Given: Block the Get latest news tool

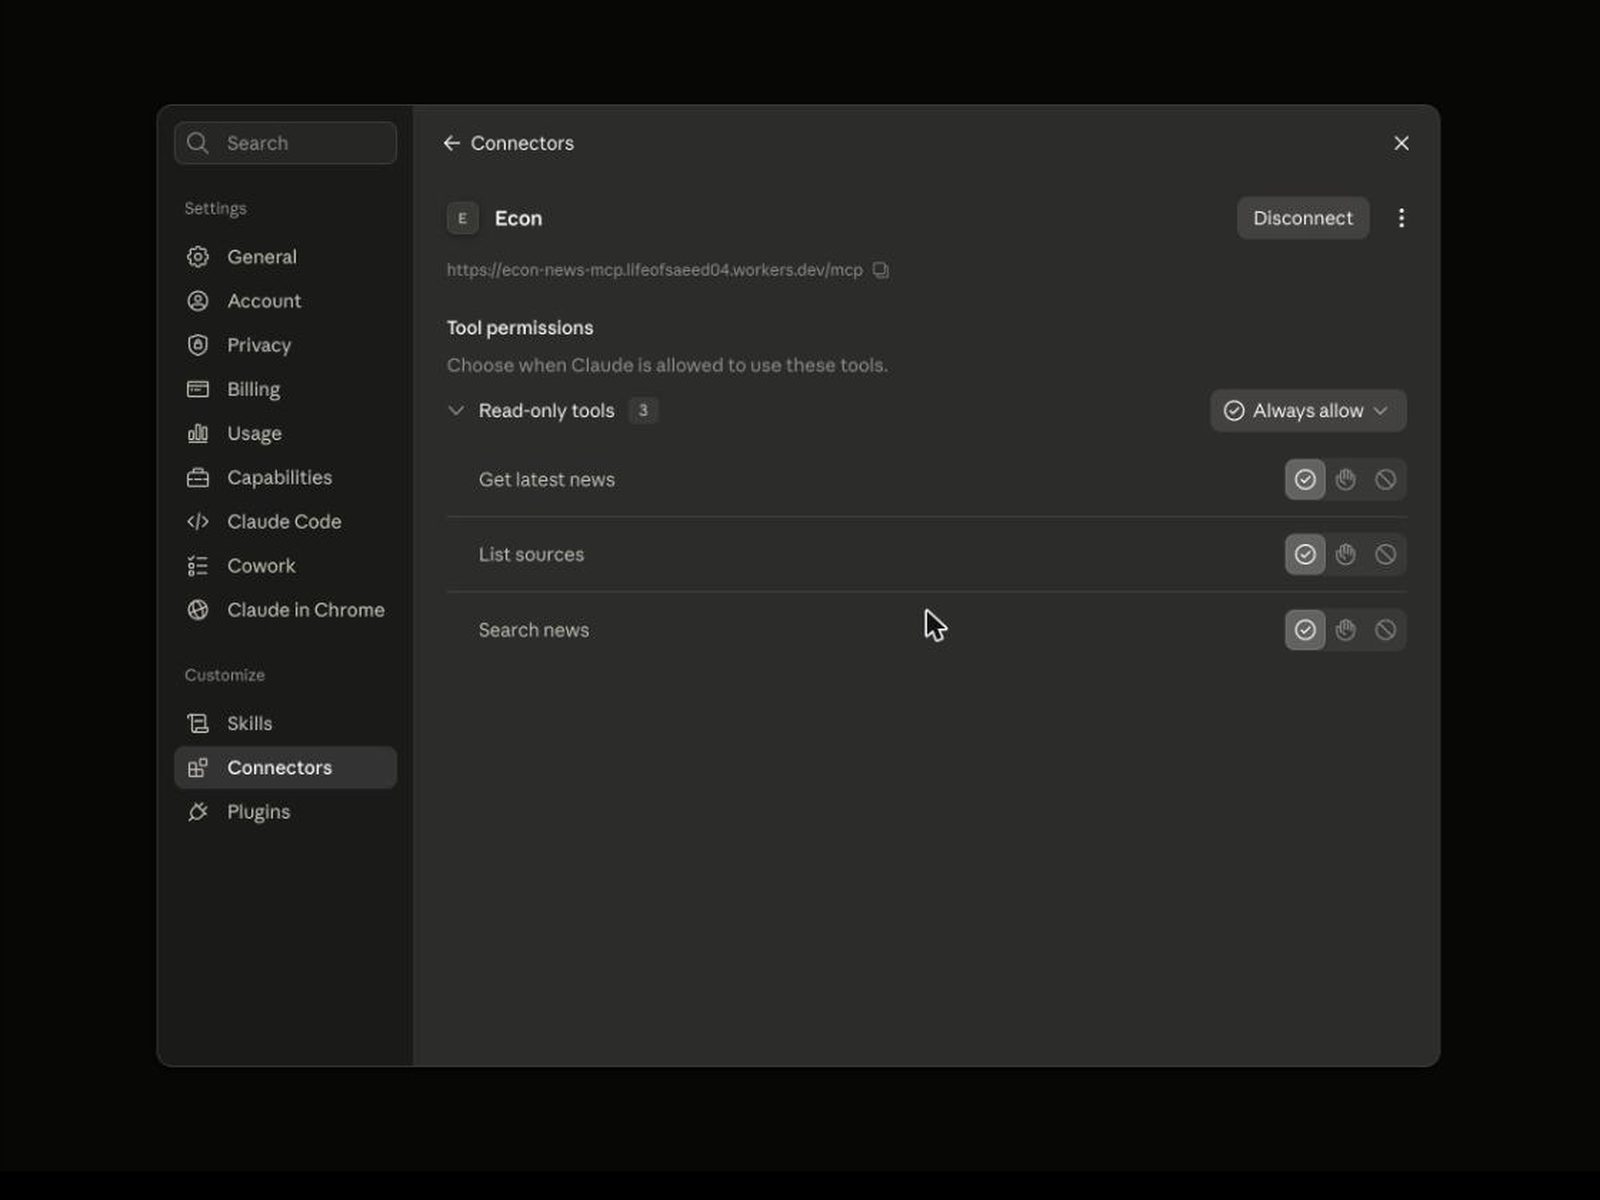Looking at the screenshot, I should pyautogui.click(x=1385, y=479).
